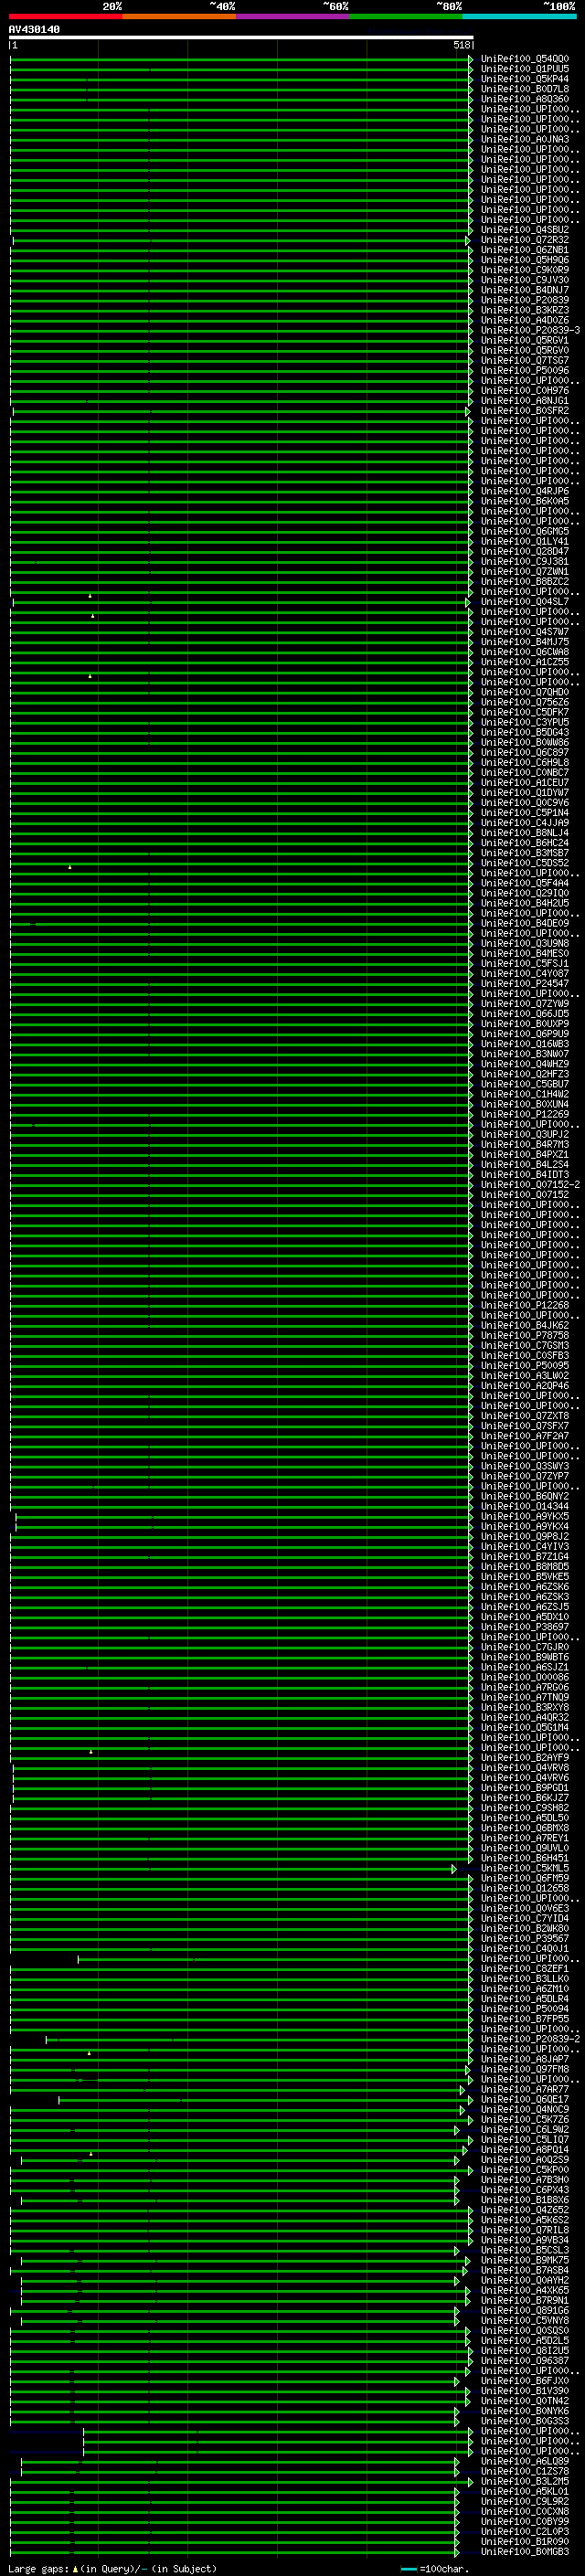Viewport: 585px width, 2576px height.
Task: Select the UniRef100_Q7TSG7 label
Action: point(525,360)
